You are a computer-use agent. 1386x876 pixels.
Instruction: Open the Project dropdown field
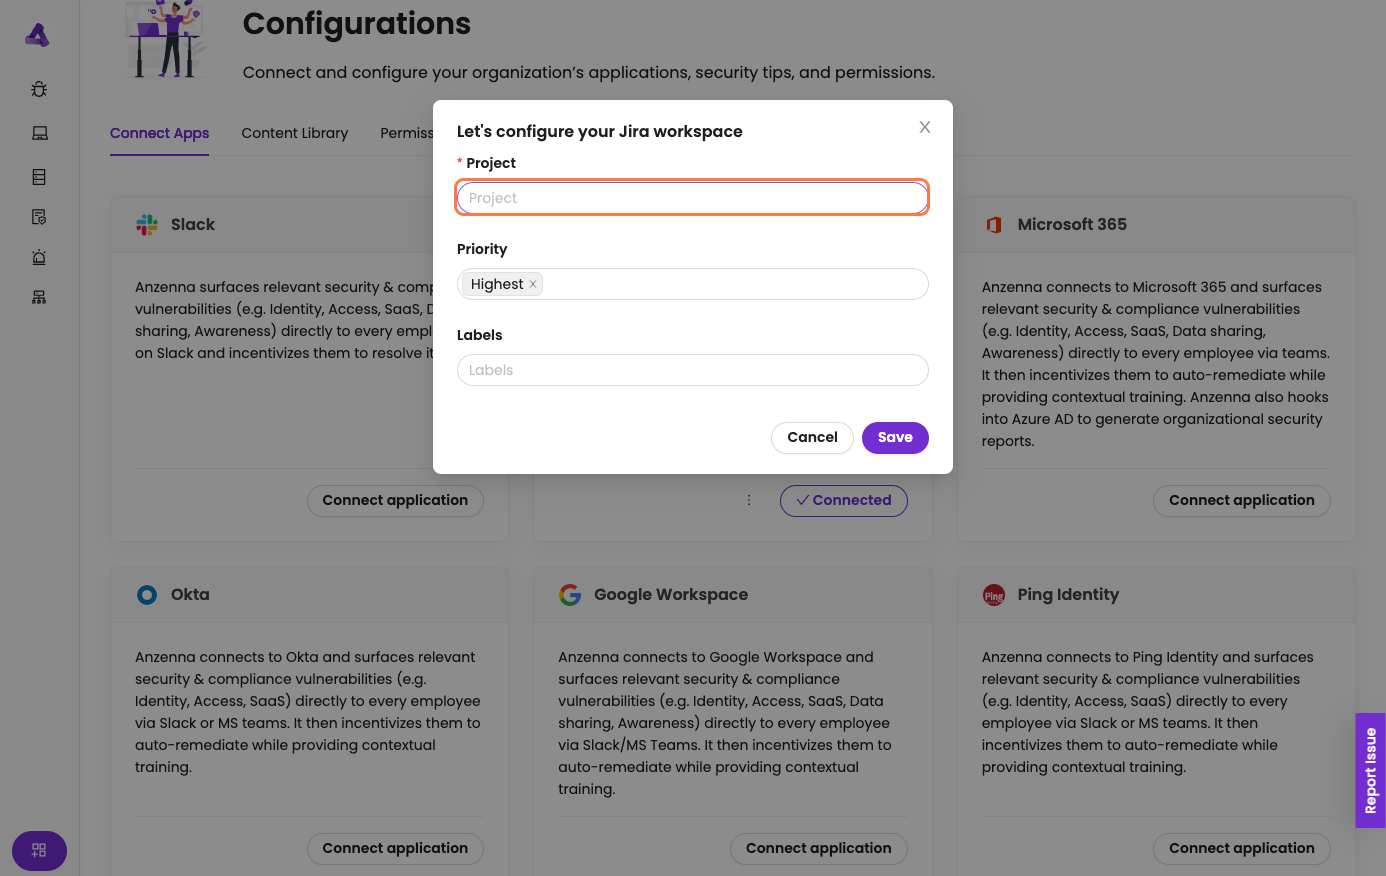click(x=692, y=198)
